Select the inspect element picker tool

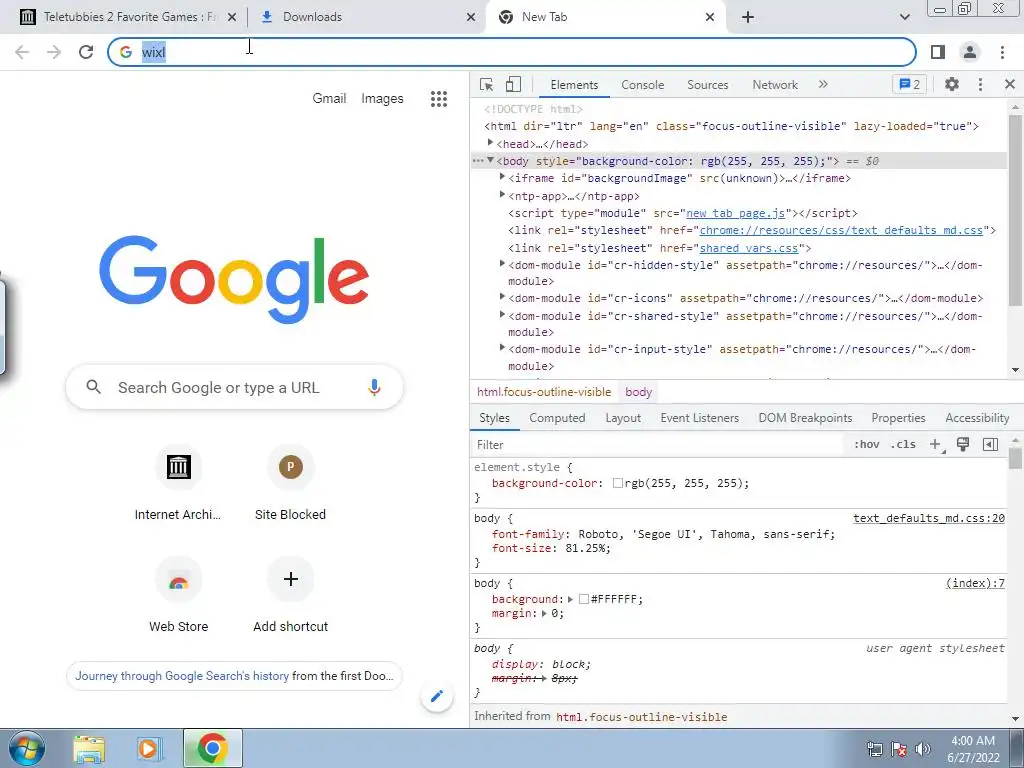click(x=487, y=85)
